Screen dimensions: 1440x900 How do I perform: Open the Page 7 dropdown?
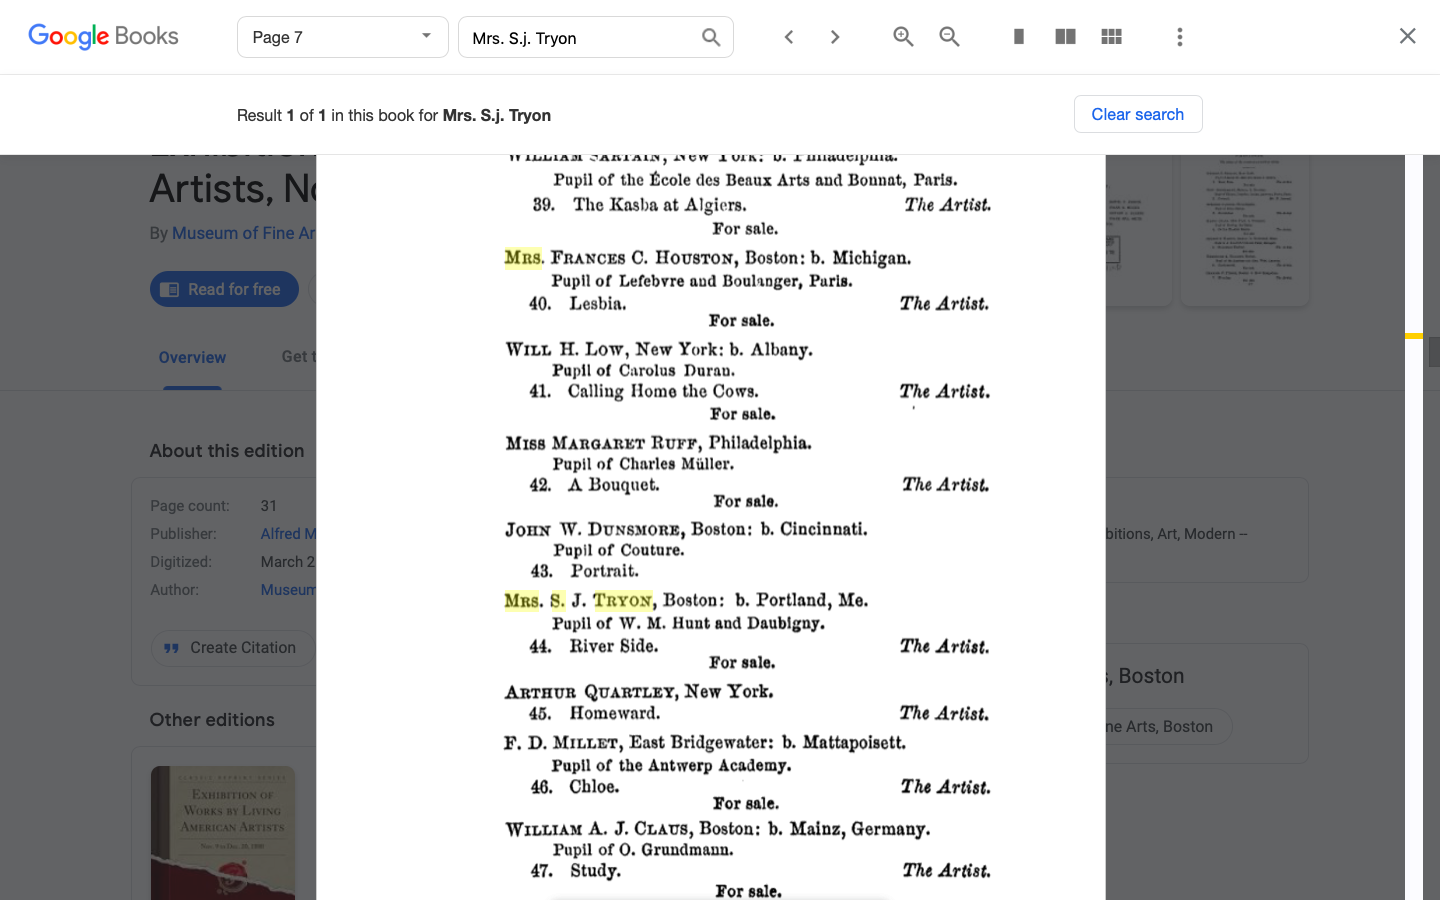point(342,37)
